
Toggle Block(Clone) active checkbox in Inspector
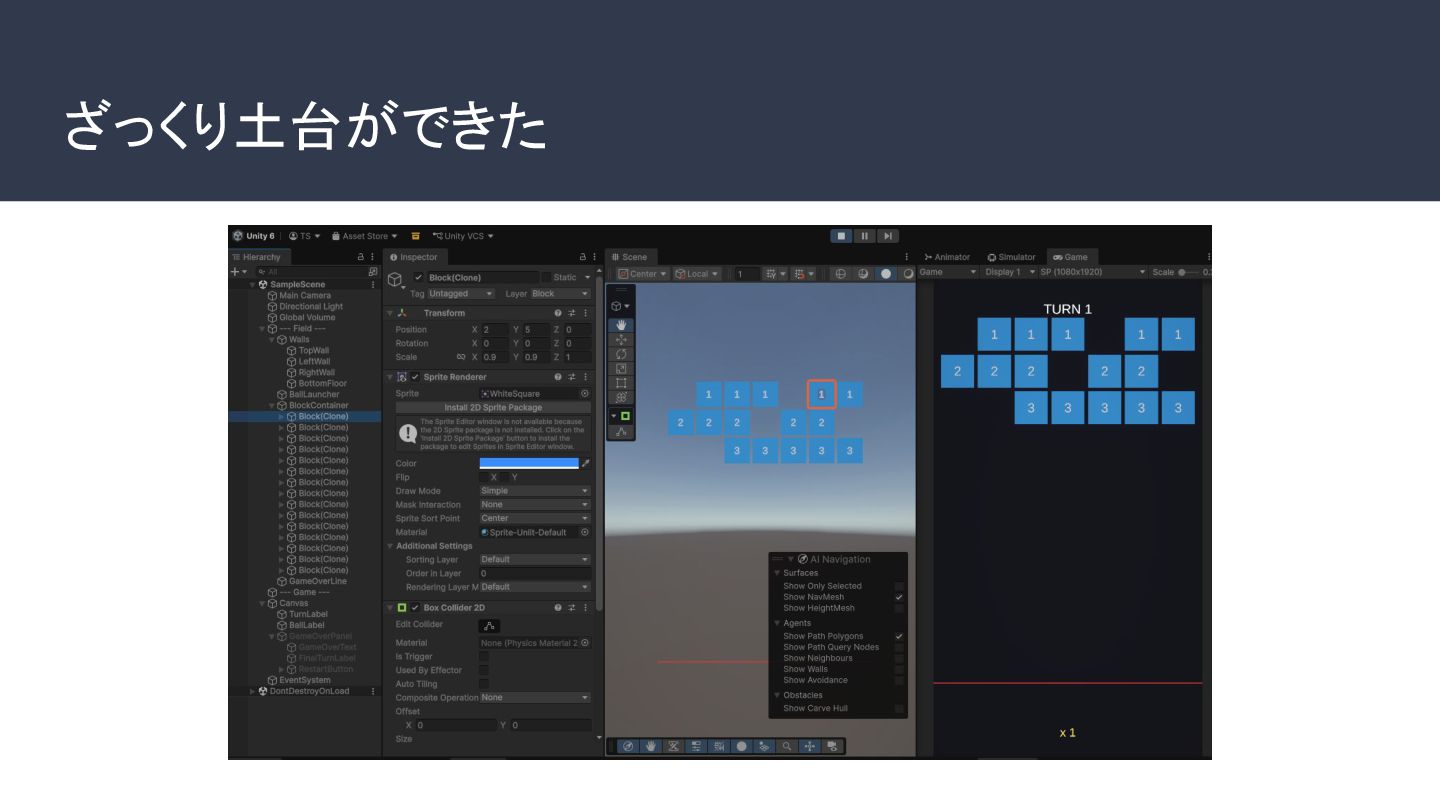419,277
